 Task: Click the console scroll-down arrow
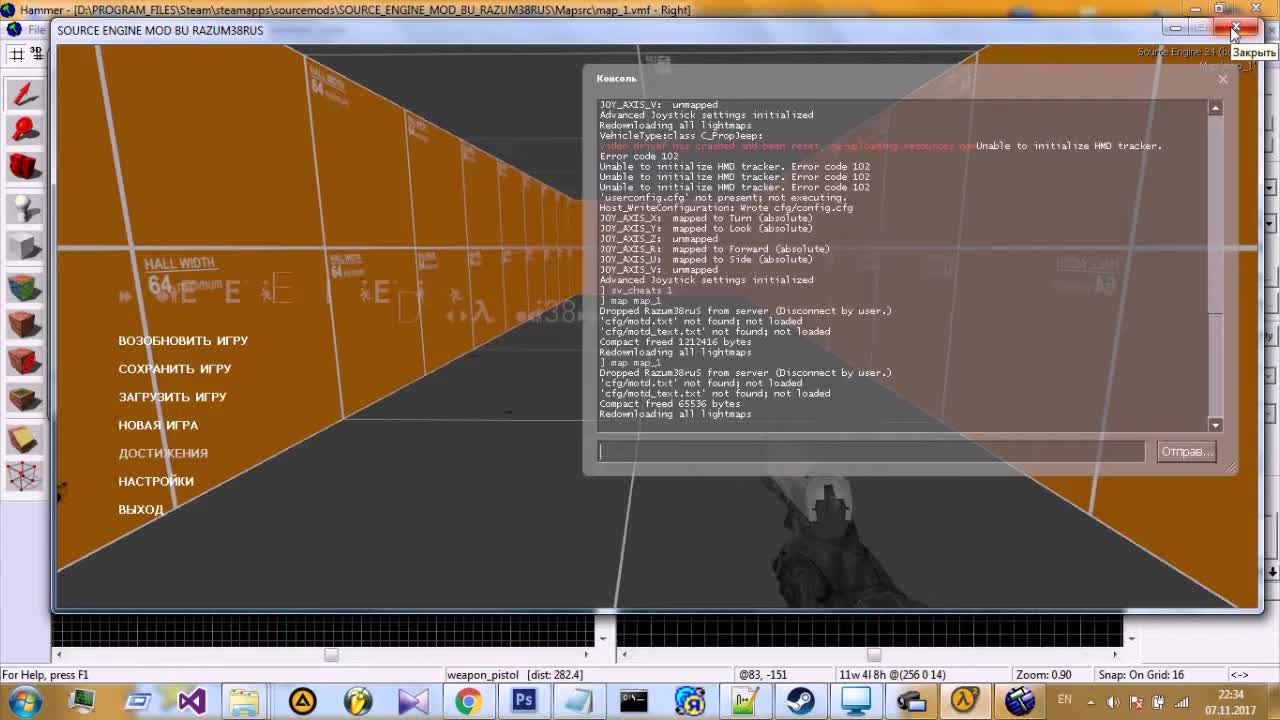pos(1215,425)
